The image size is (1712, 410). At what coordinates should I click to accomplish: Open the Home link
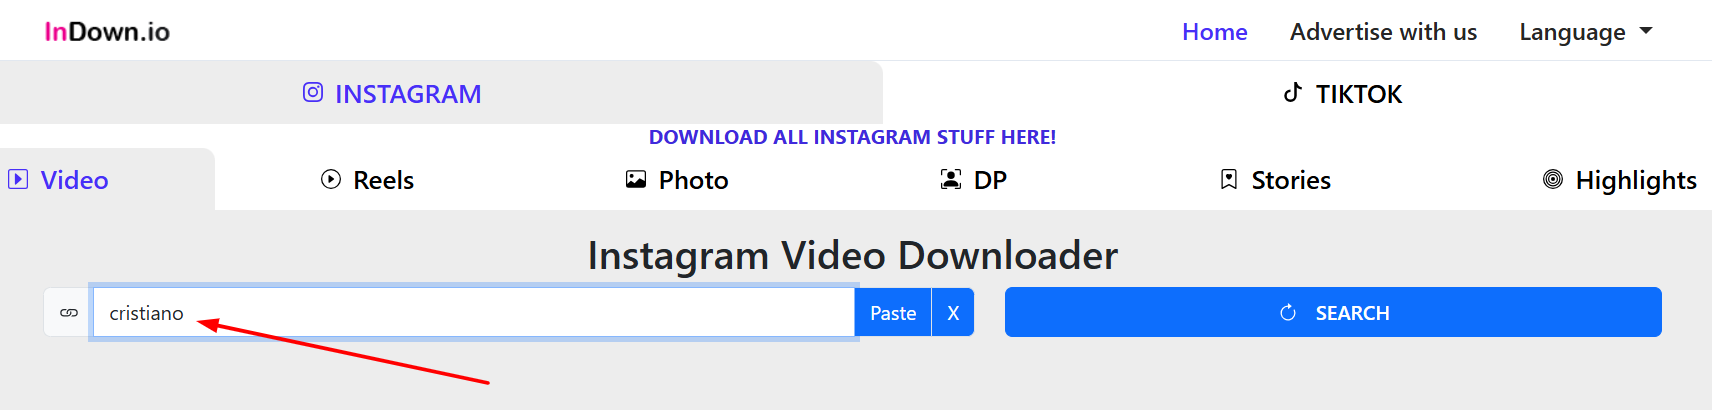1214,32
